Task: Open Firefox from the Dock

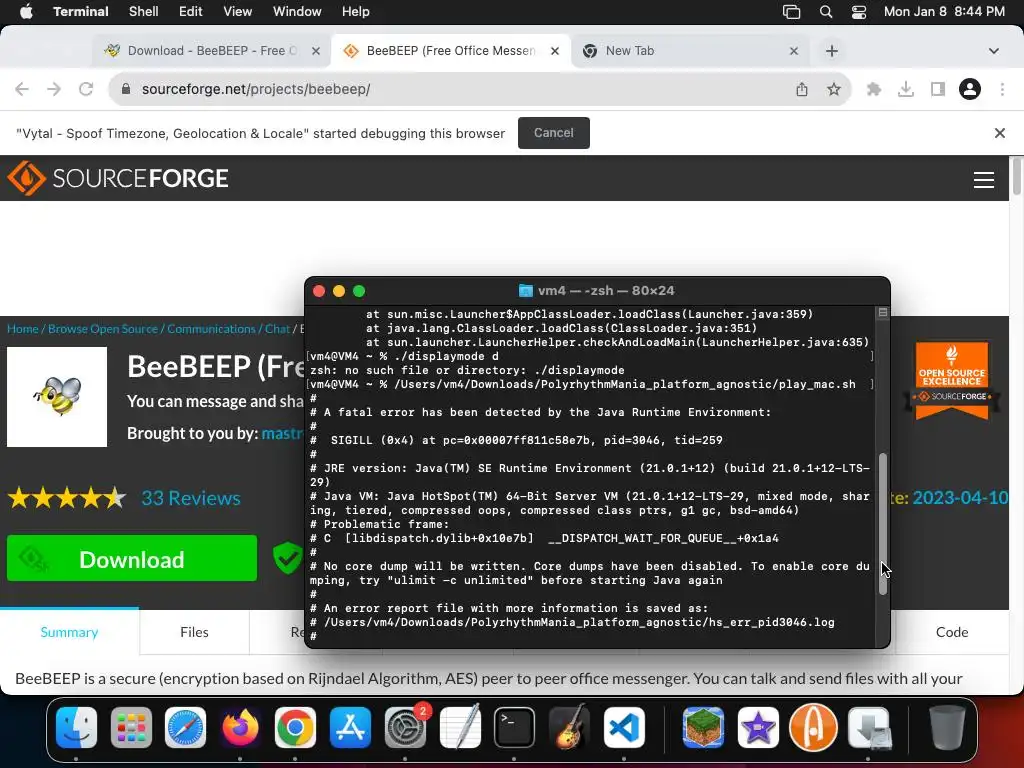Action: (x=240, y=727)
